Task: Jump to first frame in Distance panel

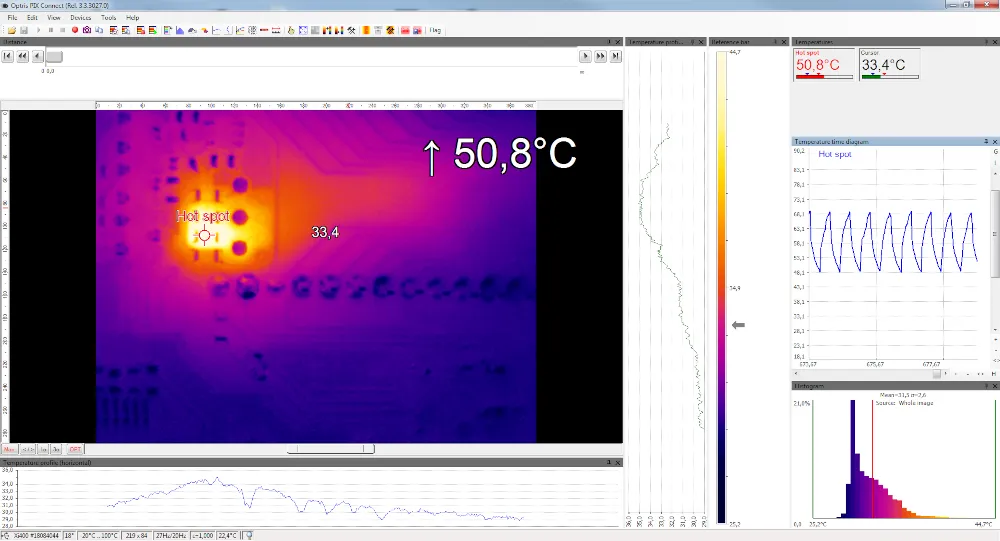Action: [8, 57]
